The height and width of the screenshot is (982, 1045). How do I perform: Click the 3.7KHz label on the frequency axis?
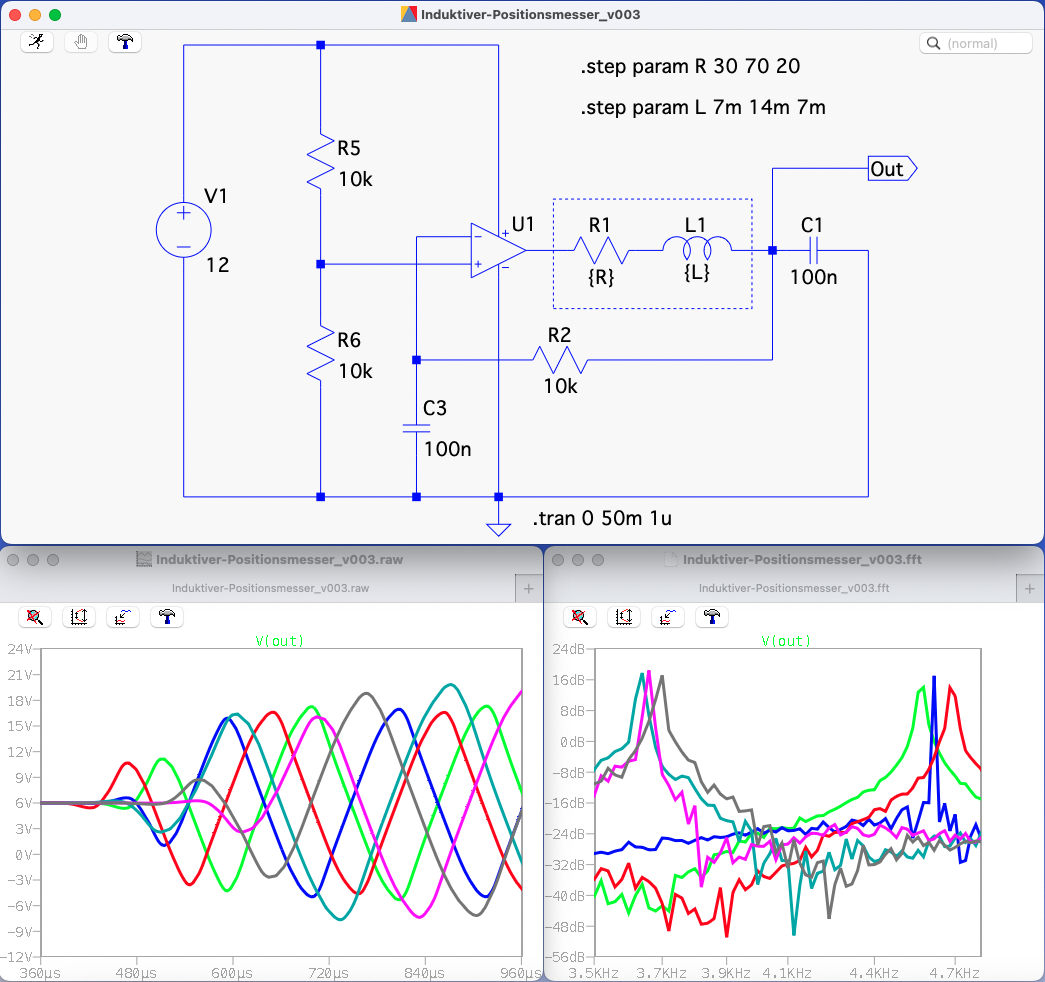pos(660,973)
